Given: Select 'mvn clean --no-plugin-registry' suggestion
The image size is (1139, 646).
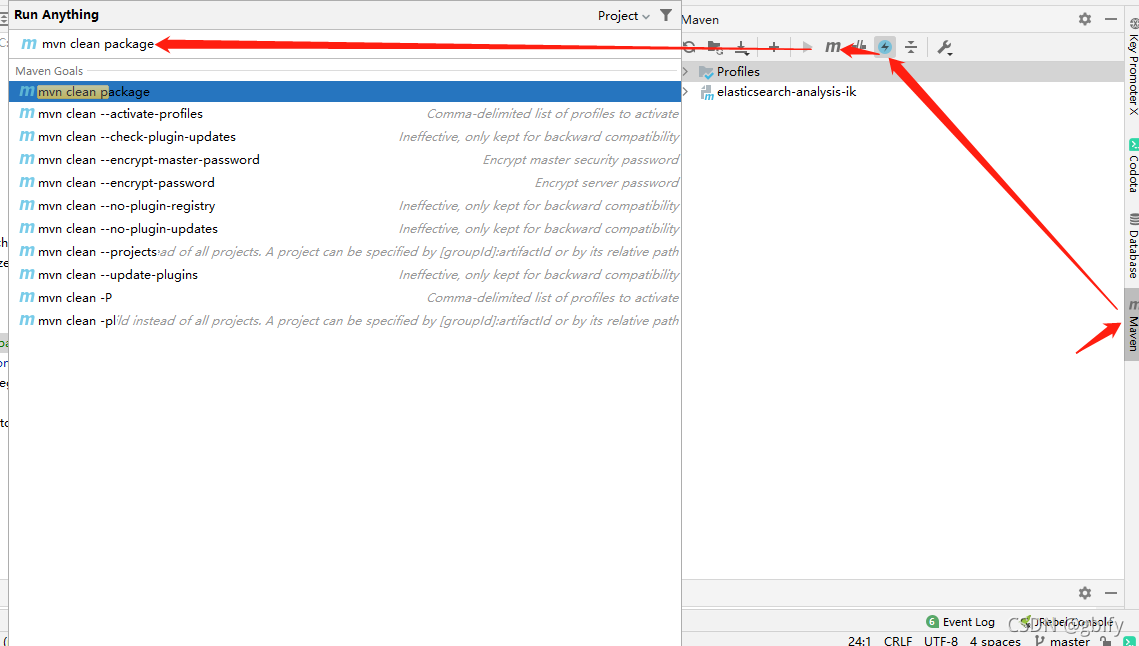Looking at the screenshot, I should (345, 206).
